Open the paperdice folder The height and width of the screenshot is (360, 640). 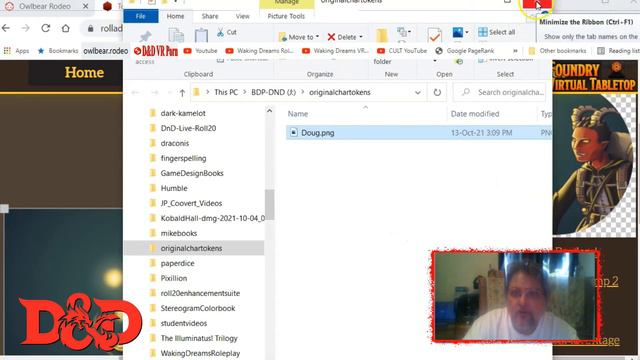click(177, 263)
